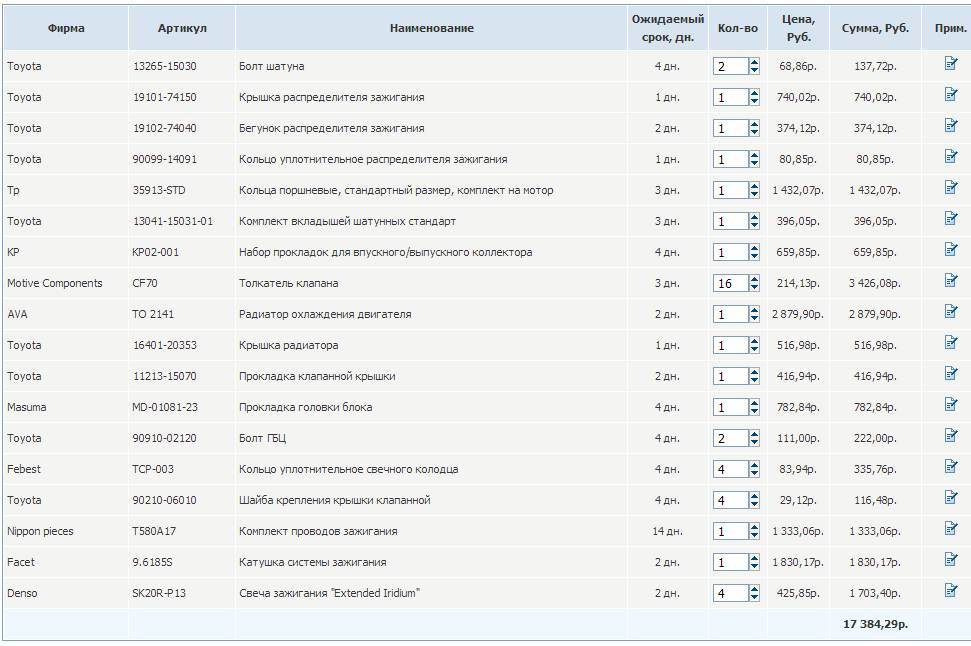Increase quantity for Болт шатуна
This screenshot has width=971, height=646.
(x=754, y=62)
